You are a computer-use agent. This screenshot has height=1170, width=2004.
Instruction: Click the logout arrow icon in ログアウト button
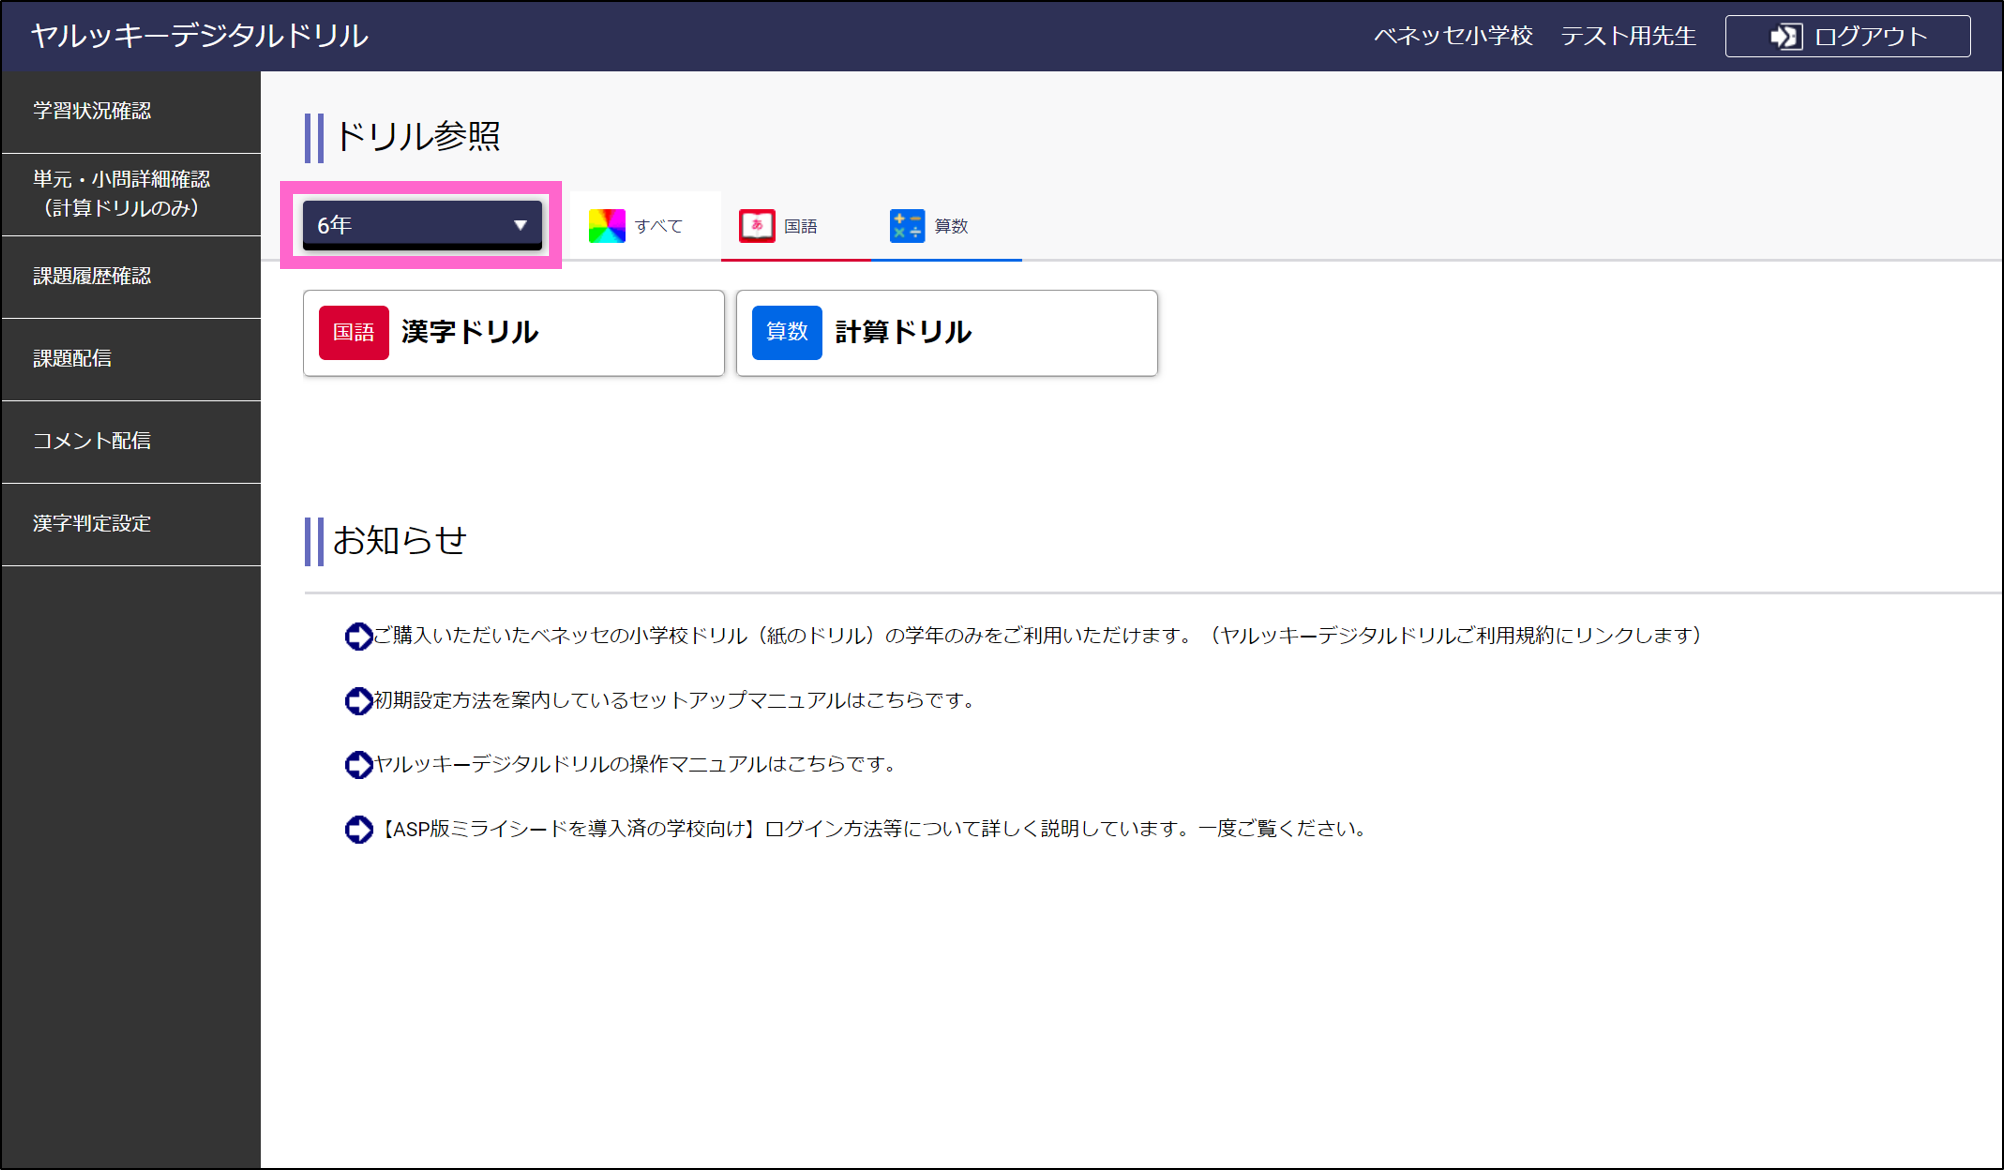pos(1784,35)
